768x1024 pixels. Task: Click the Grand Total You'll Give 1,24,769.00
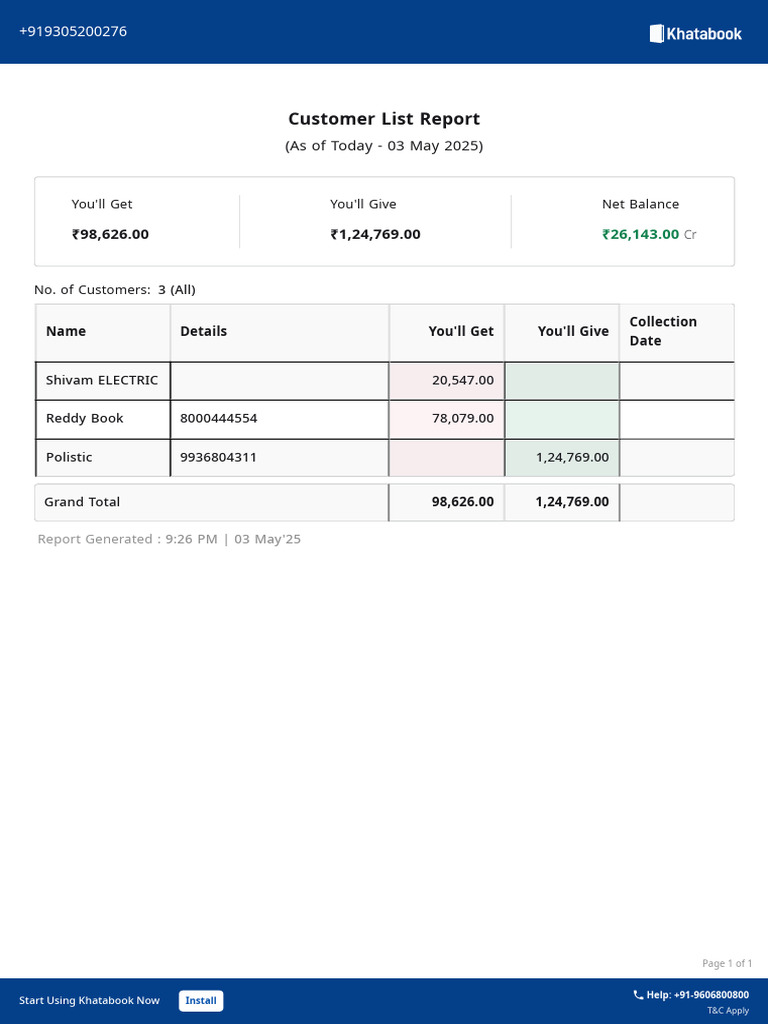[x=572, y=502]
